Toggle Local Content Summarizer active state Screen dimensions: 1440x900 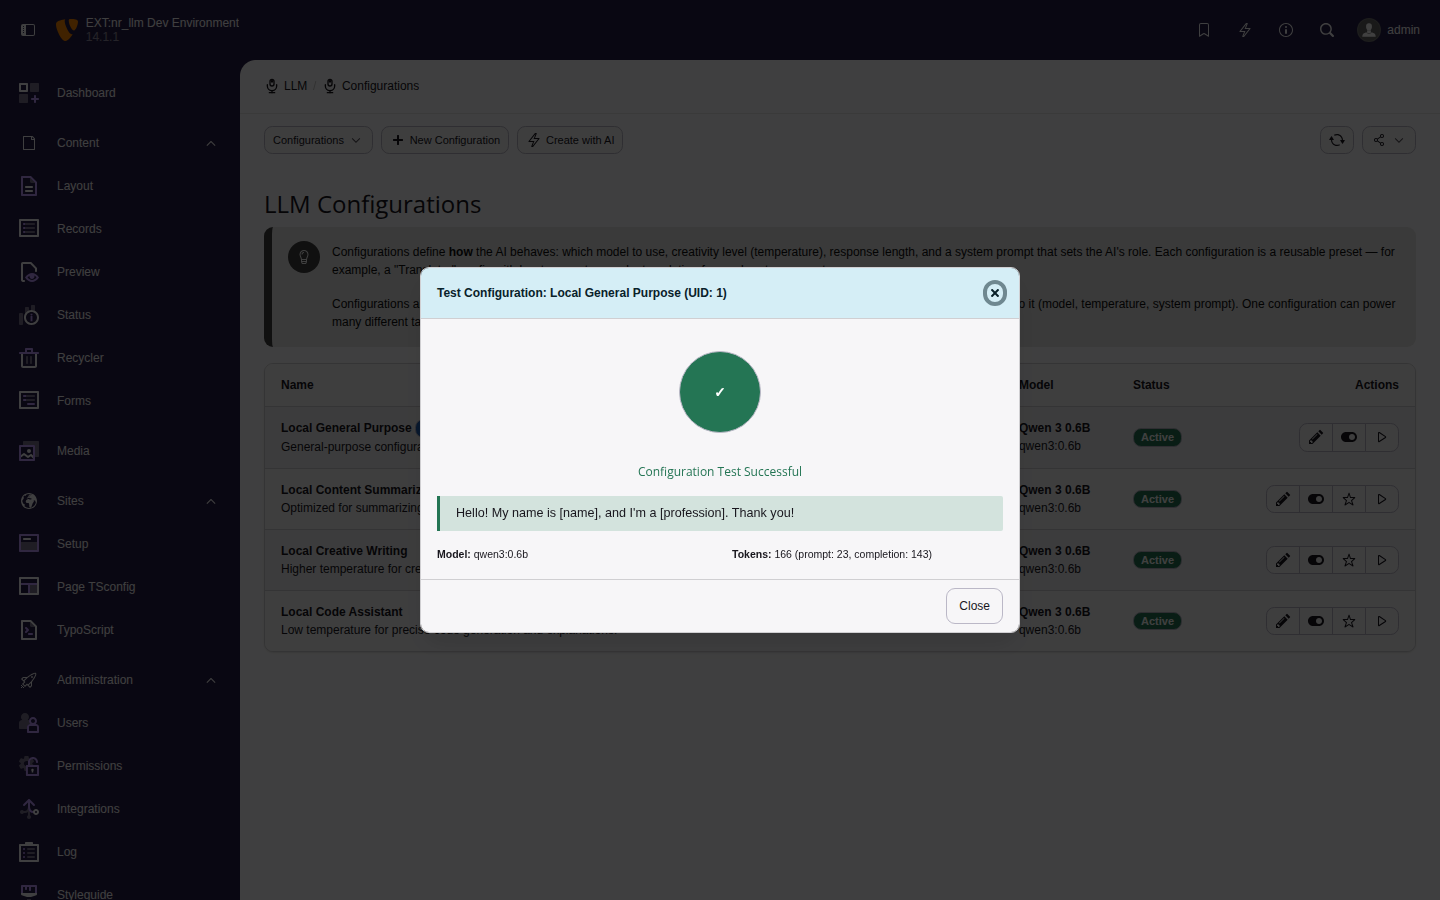tap(1315, 498)
